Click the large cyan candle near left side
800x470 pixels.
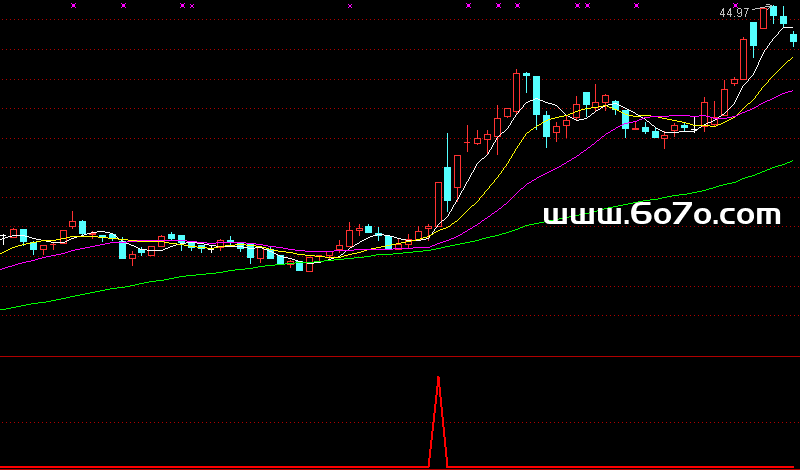(x=122, y=248)
